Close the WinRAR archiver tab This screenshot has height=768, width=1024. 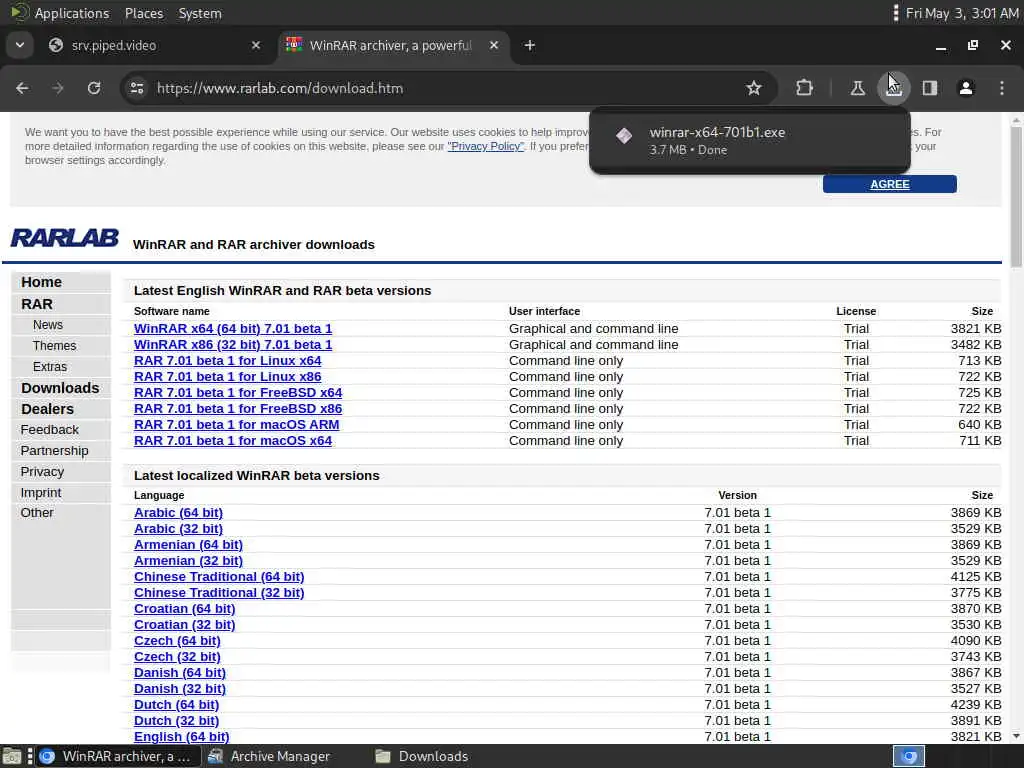494,45
